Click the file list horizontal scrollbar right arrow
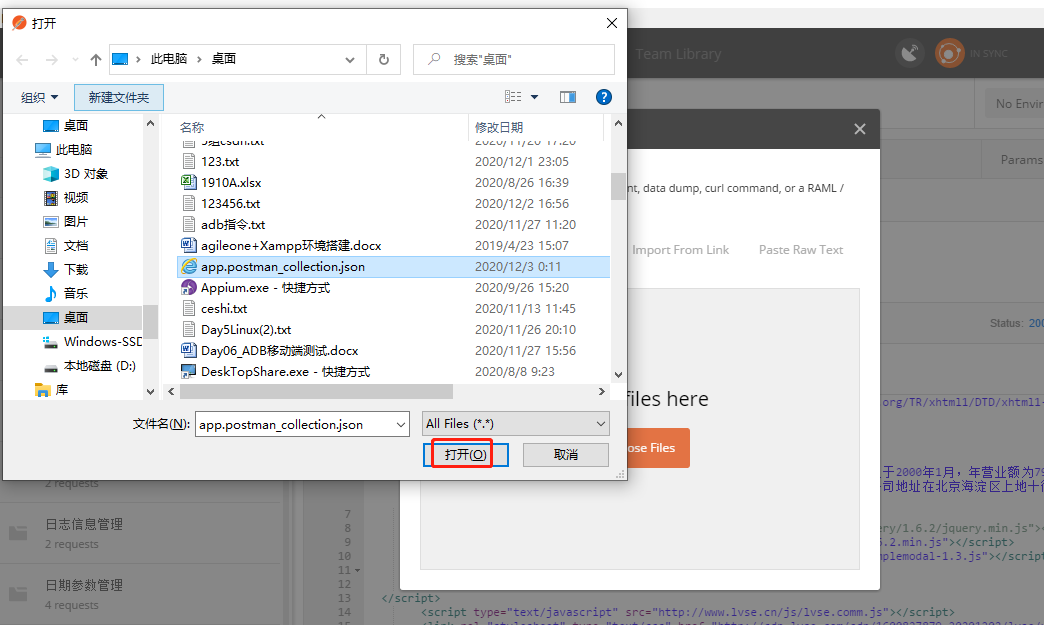The width and height of the screenshot is (1045, 627). point(602,392)
